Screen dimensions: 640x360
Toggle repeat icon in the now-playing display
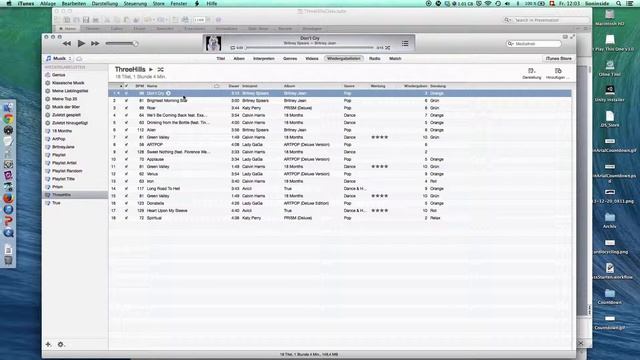pyautogui.click(x=233, y=48)
